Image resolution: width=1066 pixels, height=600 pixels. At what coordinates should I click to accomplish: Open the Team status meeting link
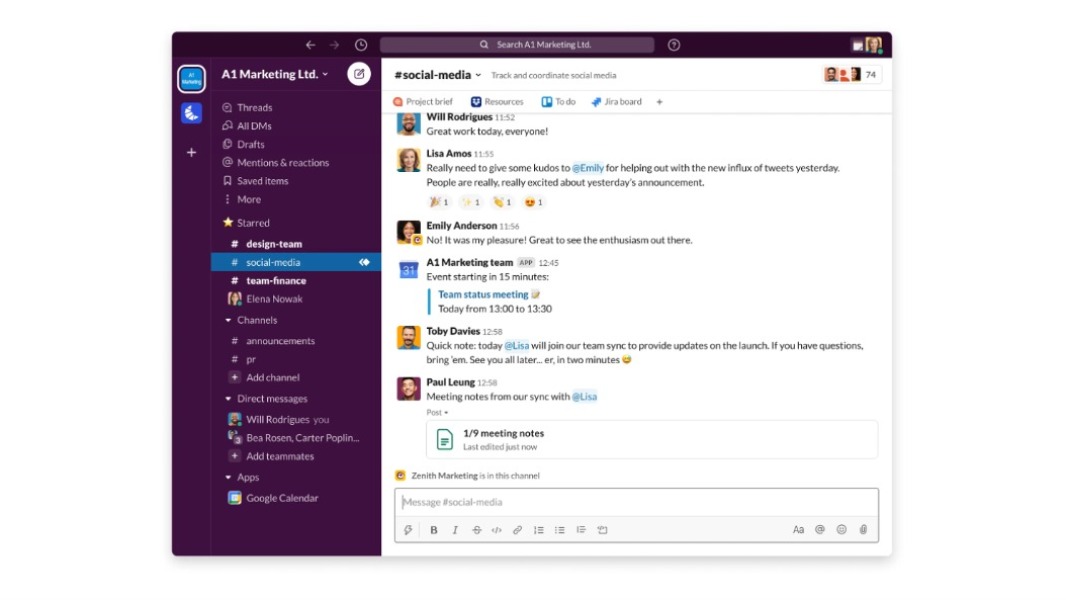483,295
